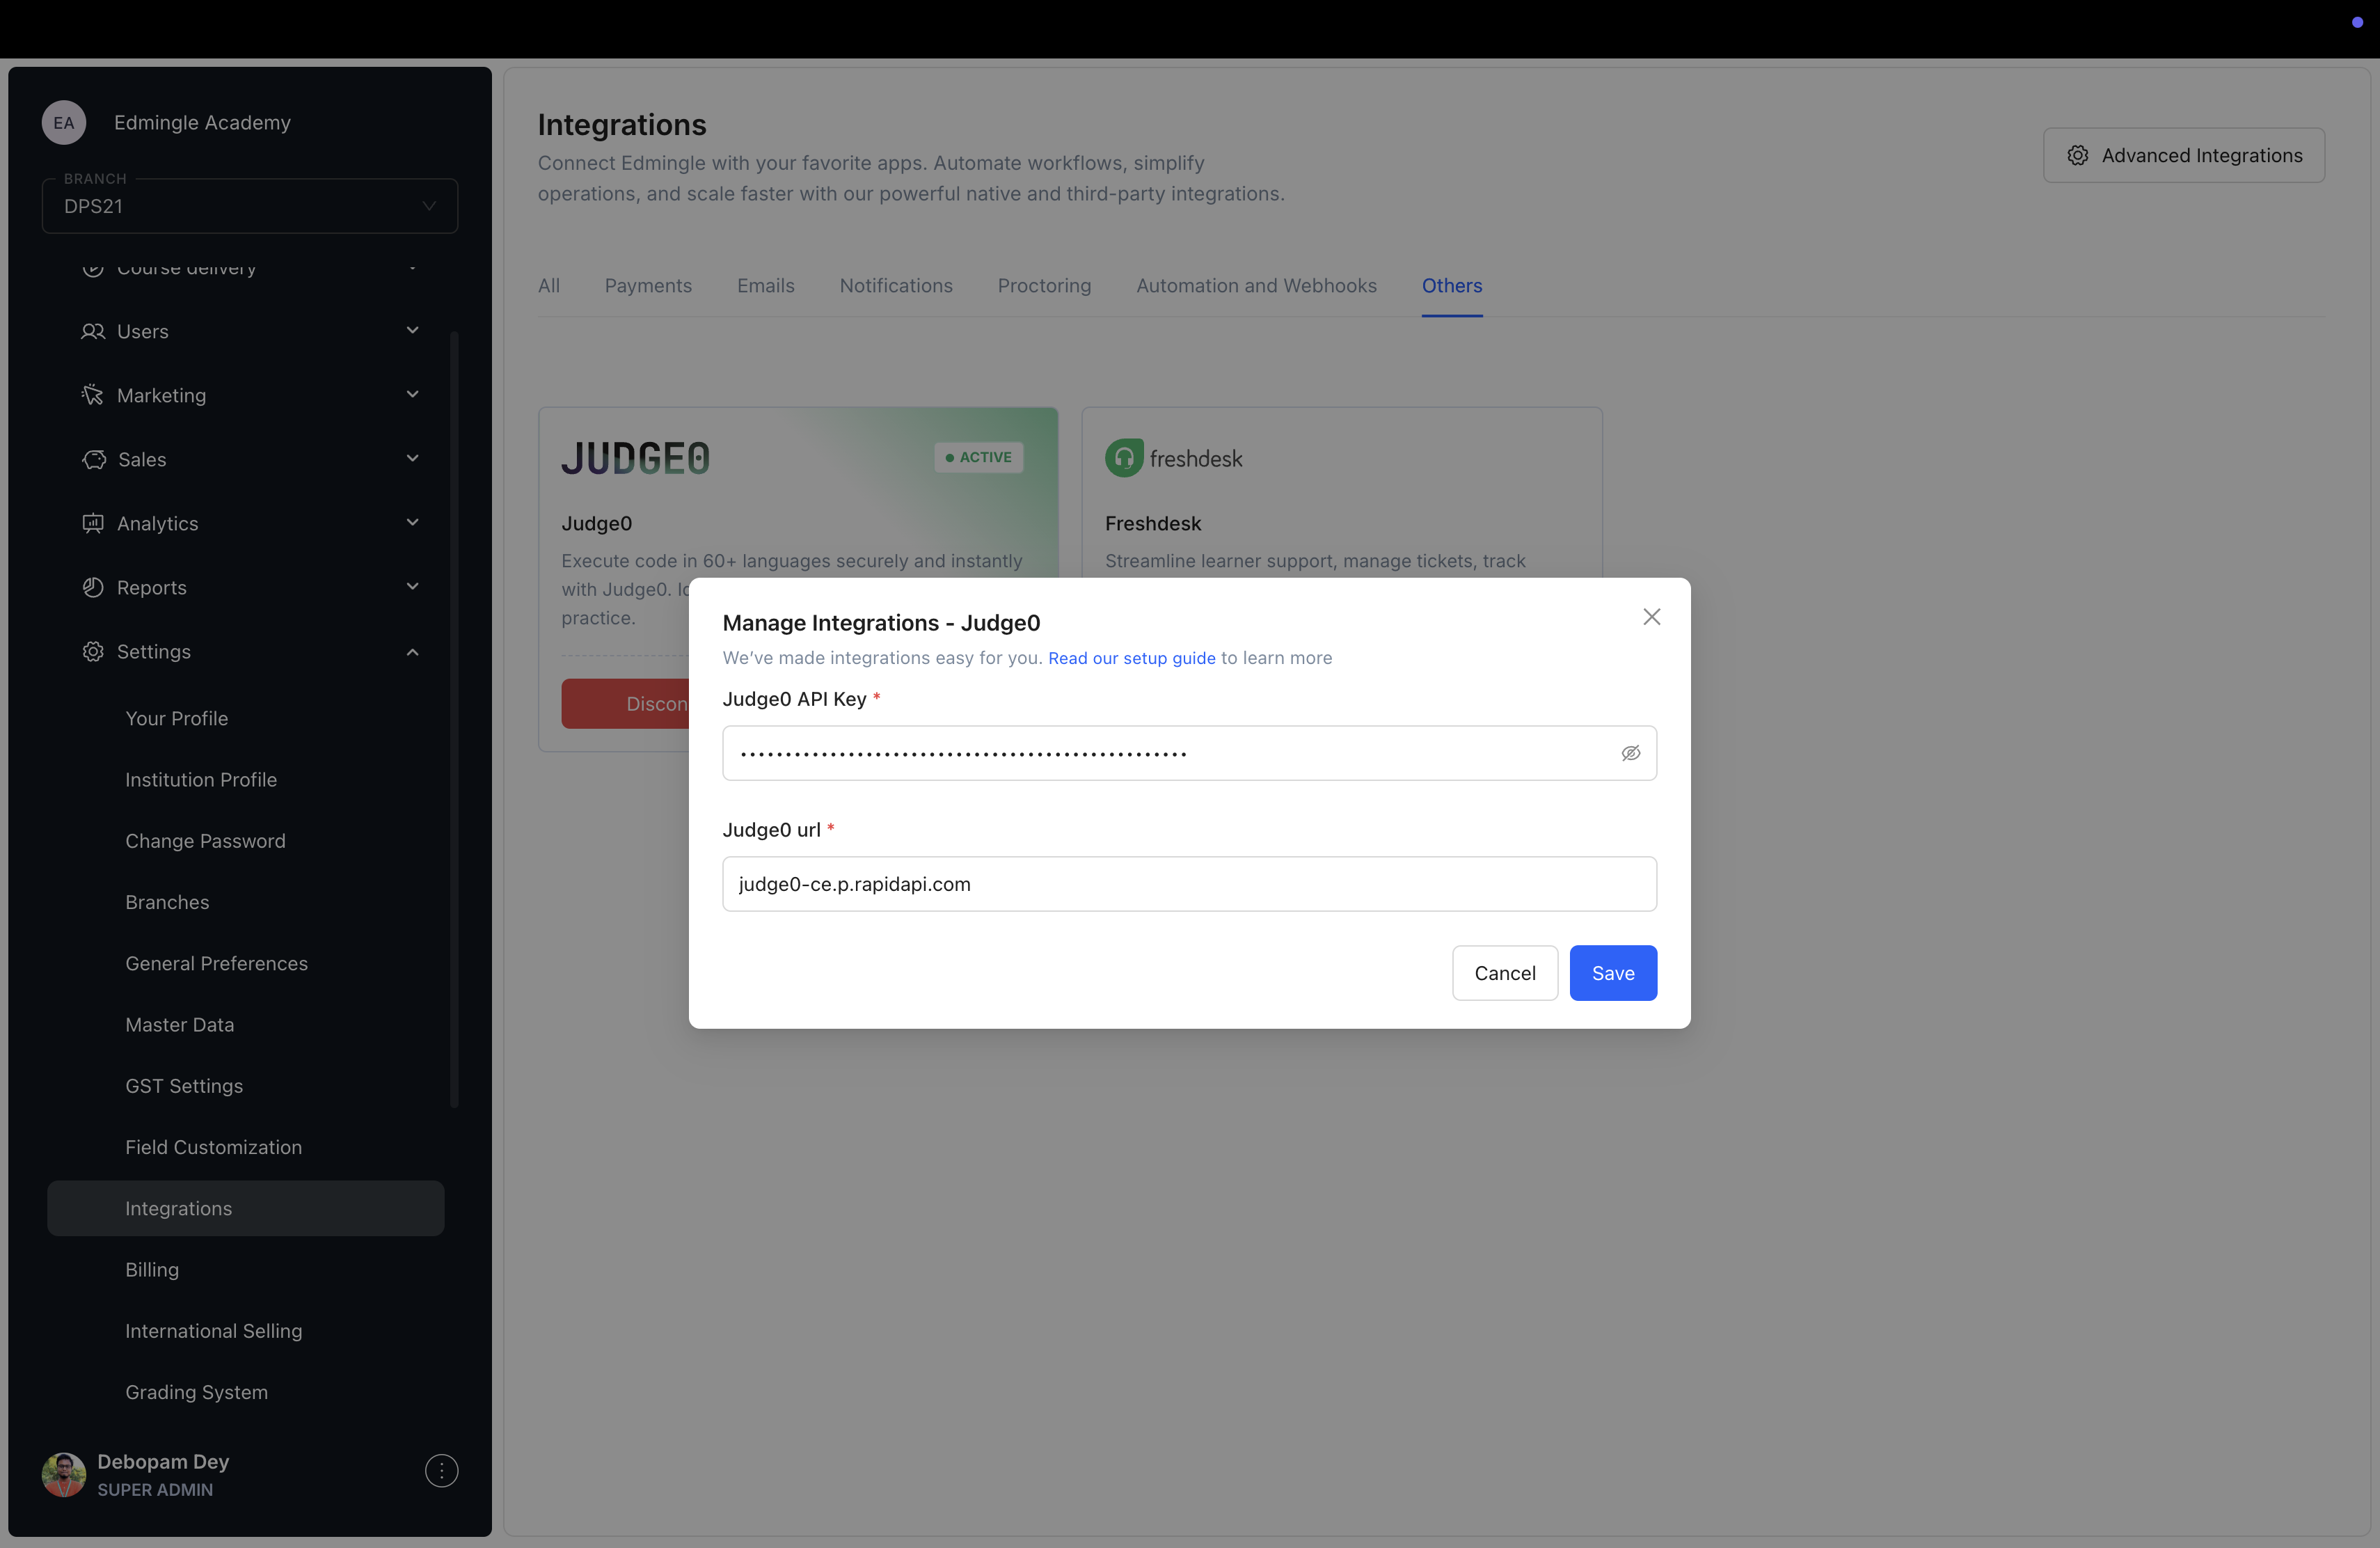Open General Preferences
Screen dimensions: 2380x1548
[x=216, y=963]
